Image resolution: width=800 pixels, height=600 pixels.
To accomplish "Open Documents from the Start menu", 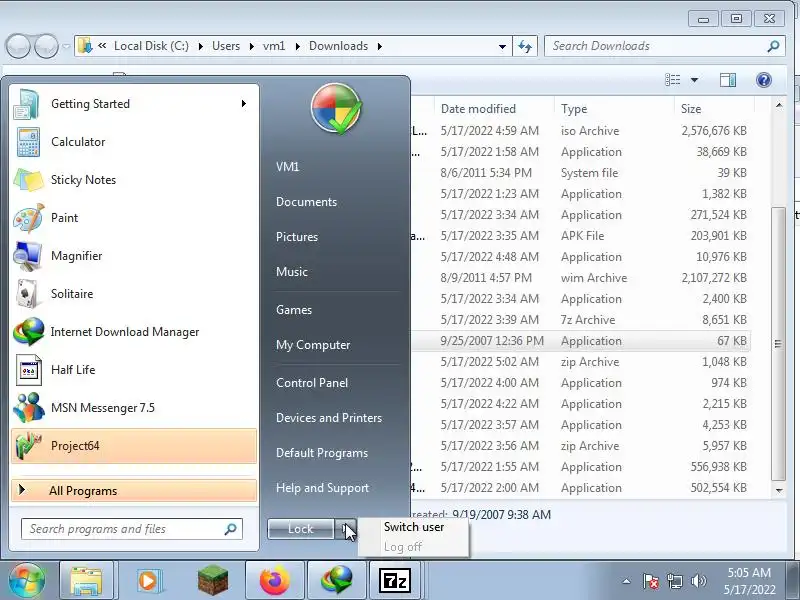I will click(307, 202).
